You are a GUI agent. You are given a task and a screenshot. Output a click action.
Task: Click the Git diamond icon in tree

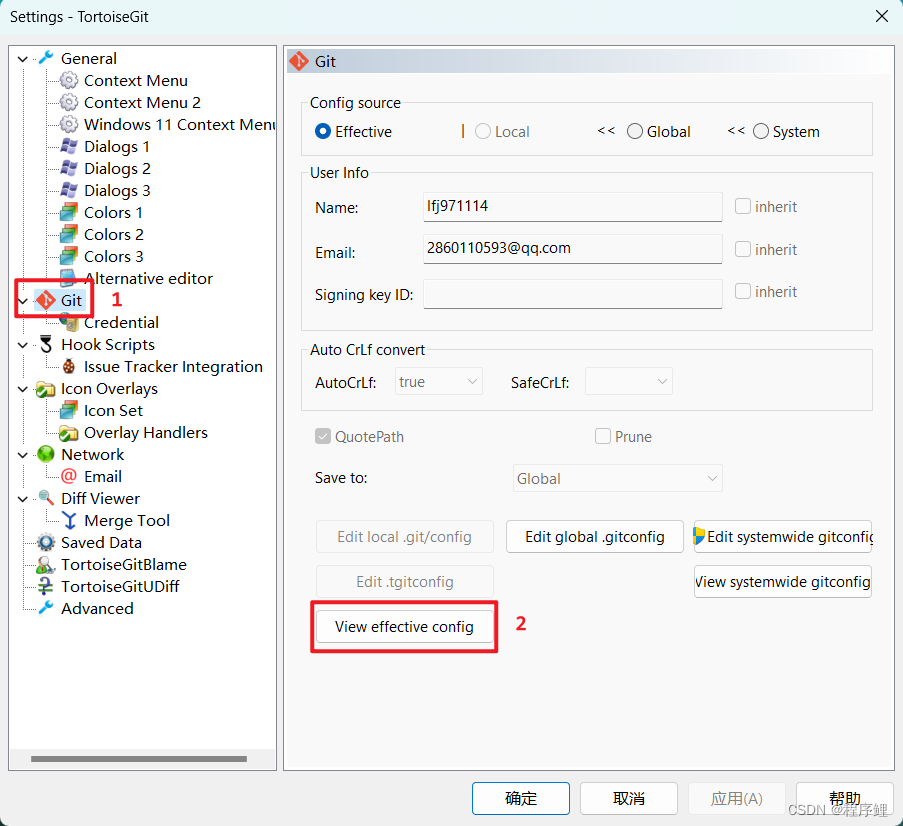(45, 300)
